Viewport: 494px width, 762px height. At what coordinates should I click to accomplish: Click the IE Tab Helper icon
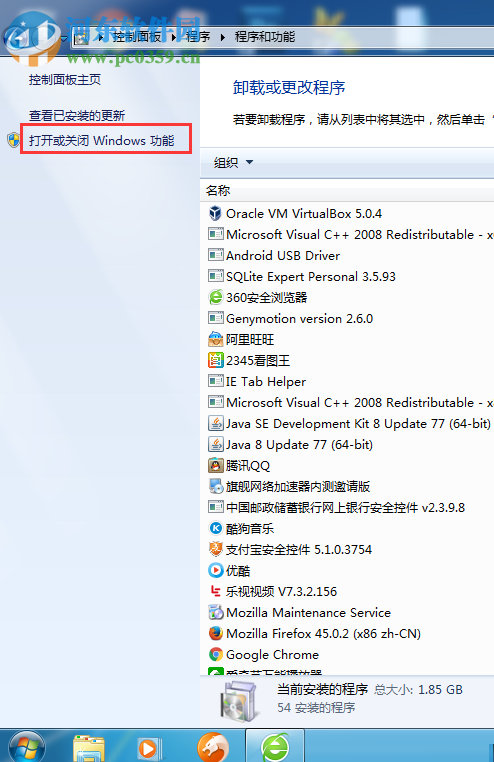tap(215, 381)
